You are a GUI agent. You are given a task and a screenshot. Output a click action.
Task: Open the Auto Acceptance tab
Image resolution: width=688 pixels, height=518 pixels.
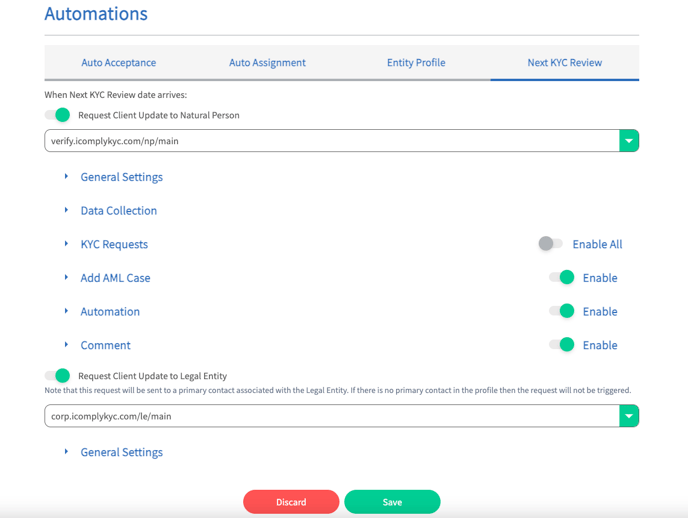[x=118, y=63]
